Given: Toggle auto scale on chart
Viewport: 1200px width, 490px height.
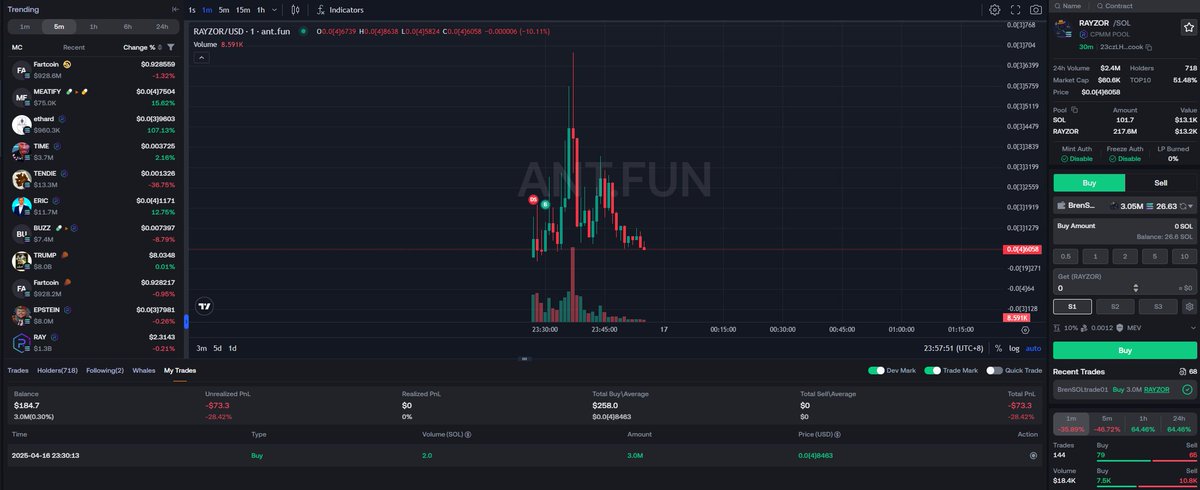Looking at the screenshot, I should [1033, 348].
